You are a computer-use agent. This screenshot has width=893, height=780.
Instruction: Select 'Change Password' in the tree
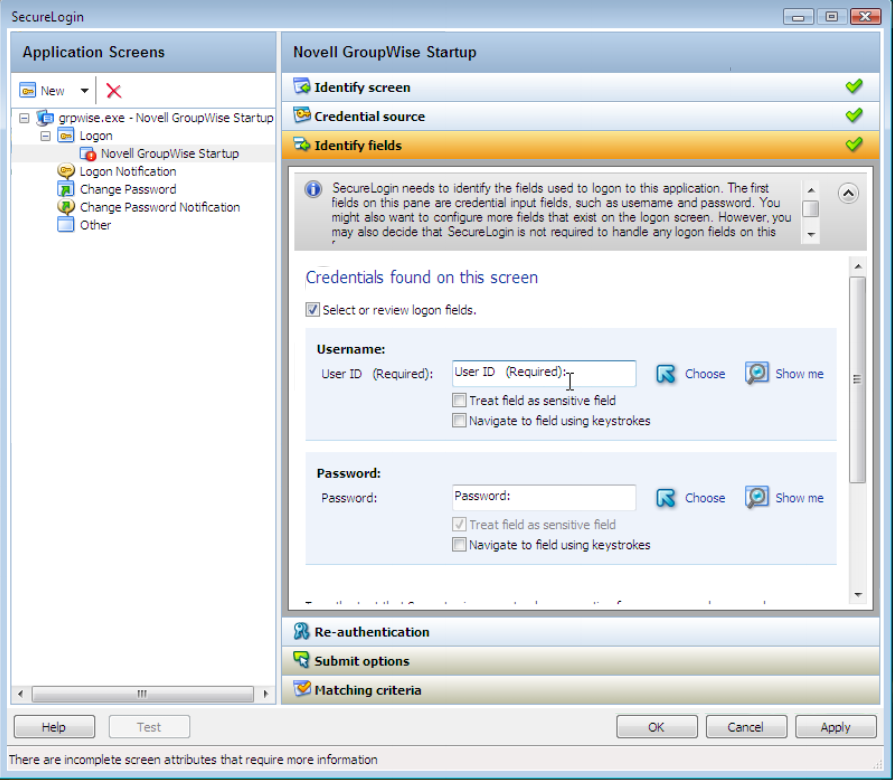tap(128, 189)
